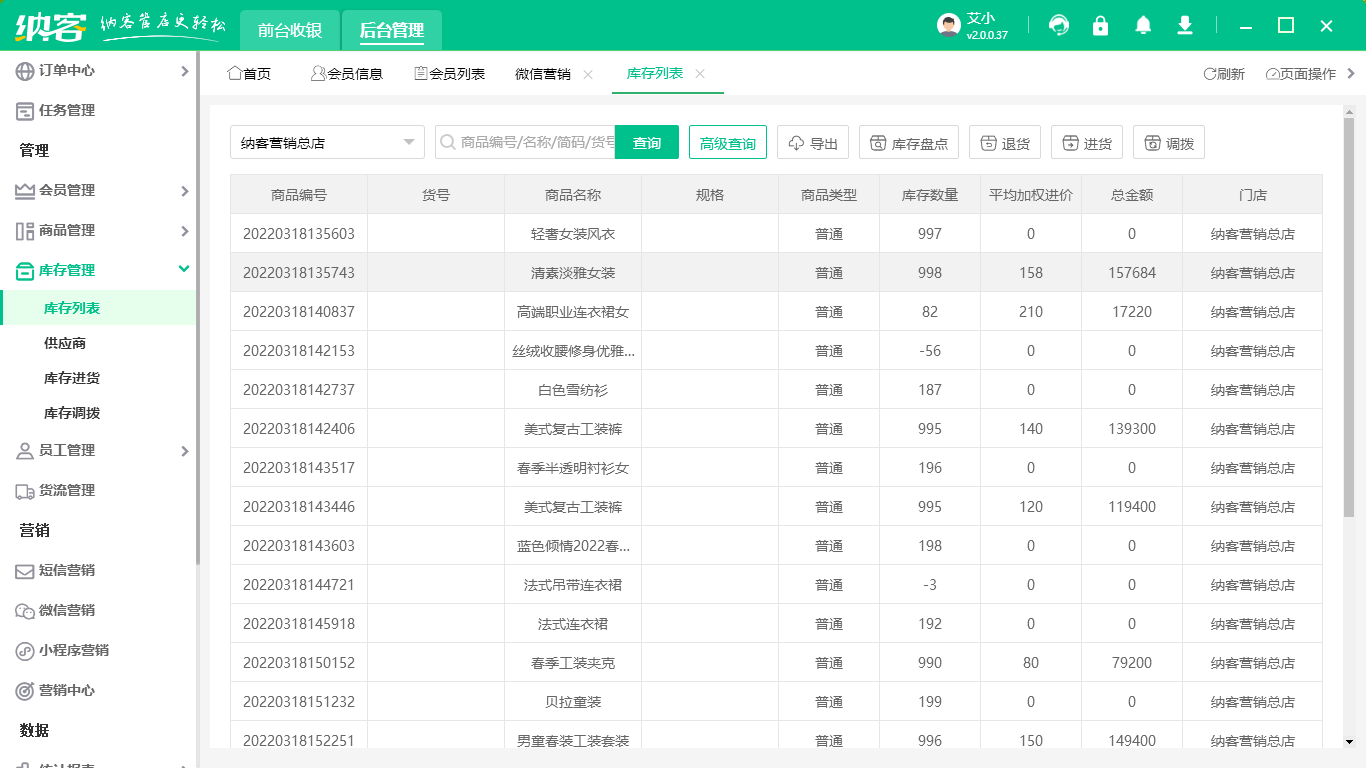Select 供应商 in the sidebar

[x=65, y=343]
